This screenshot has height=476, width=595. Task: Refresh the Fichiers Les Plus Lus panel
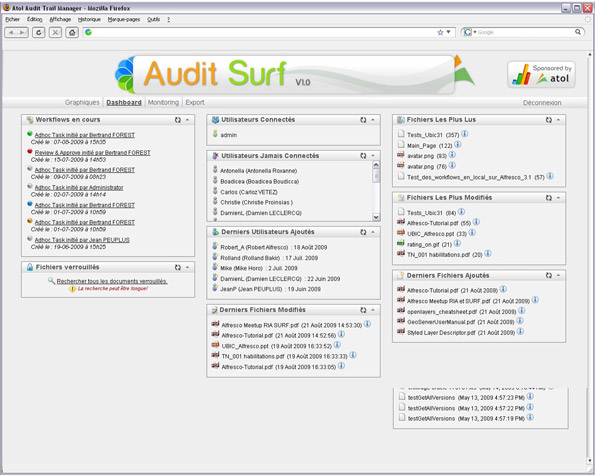549,120
